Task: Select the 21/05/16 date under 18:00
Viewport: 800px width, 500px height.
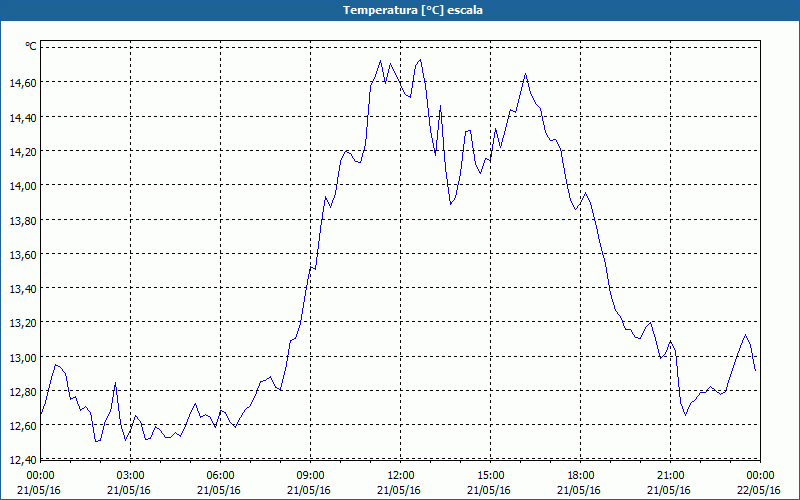Action: coord(579,490)
